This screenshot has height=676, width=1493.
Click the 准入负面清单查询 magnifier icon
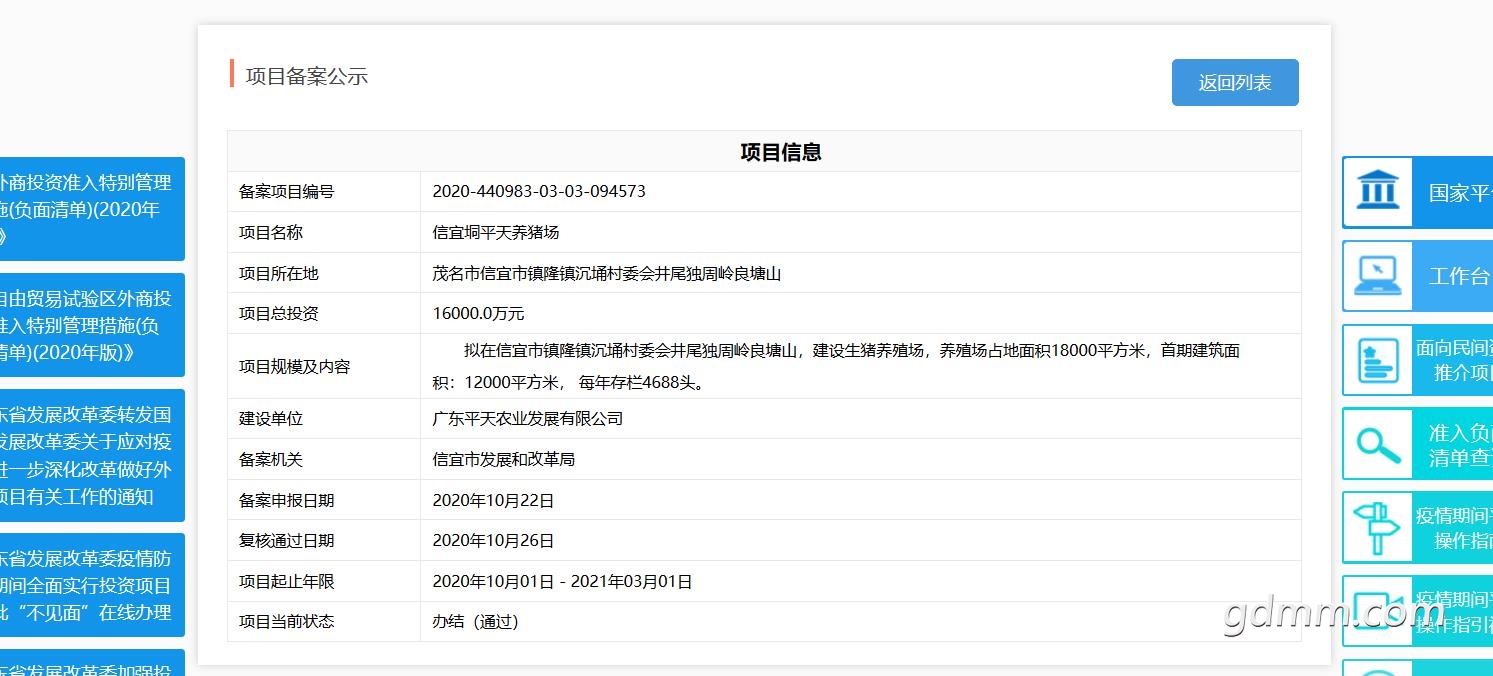coord(1377,444)
